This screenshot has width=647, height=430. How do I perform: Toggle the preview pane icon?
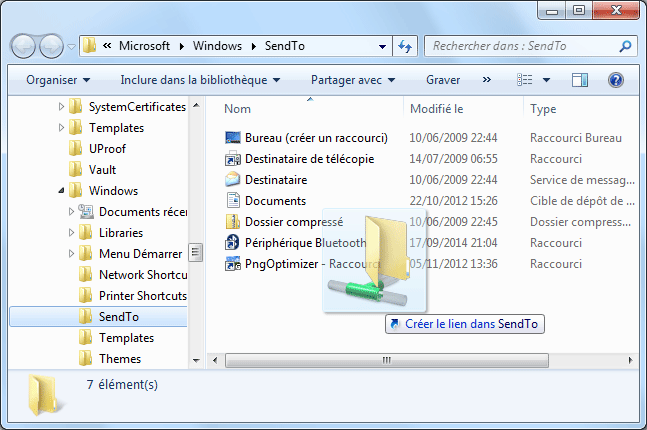(580, 80)
